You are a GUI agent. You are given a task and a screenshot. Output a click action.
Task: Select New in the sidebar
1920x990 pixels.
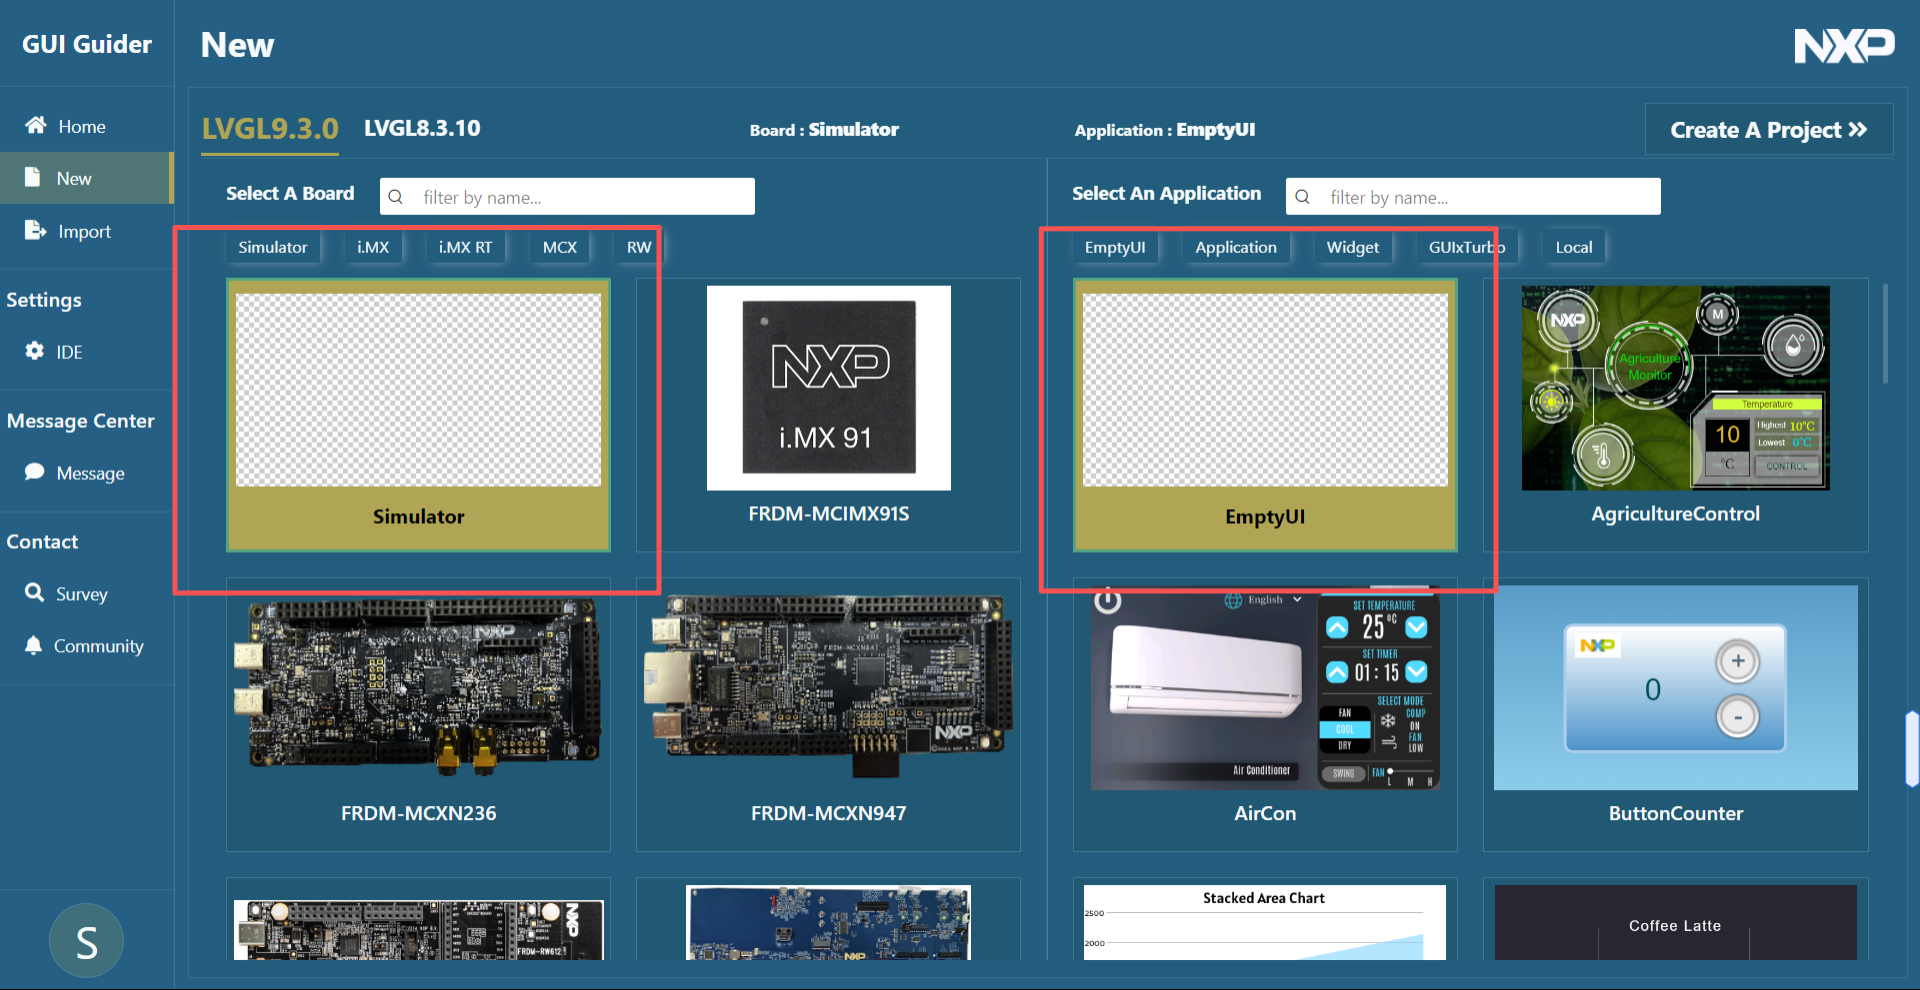[87, 178]
